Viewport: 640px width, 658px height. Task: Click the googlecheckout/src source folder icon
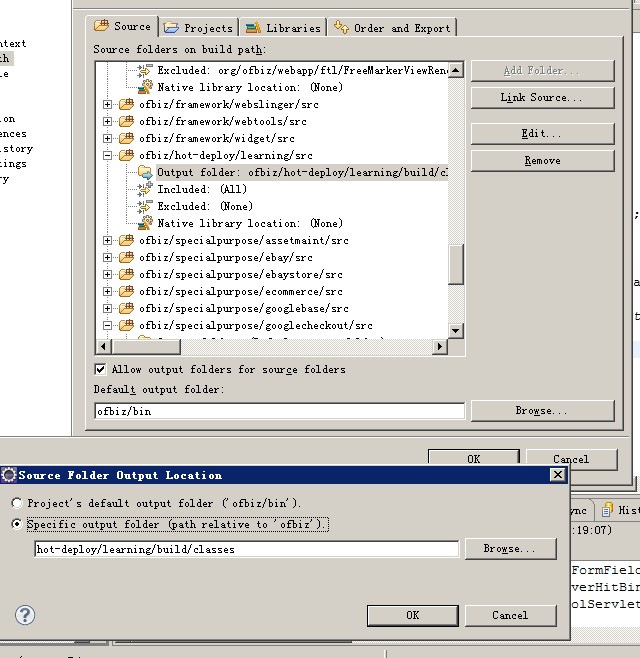point(126,324)
